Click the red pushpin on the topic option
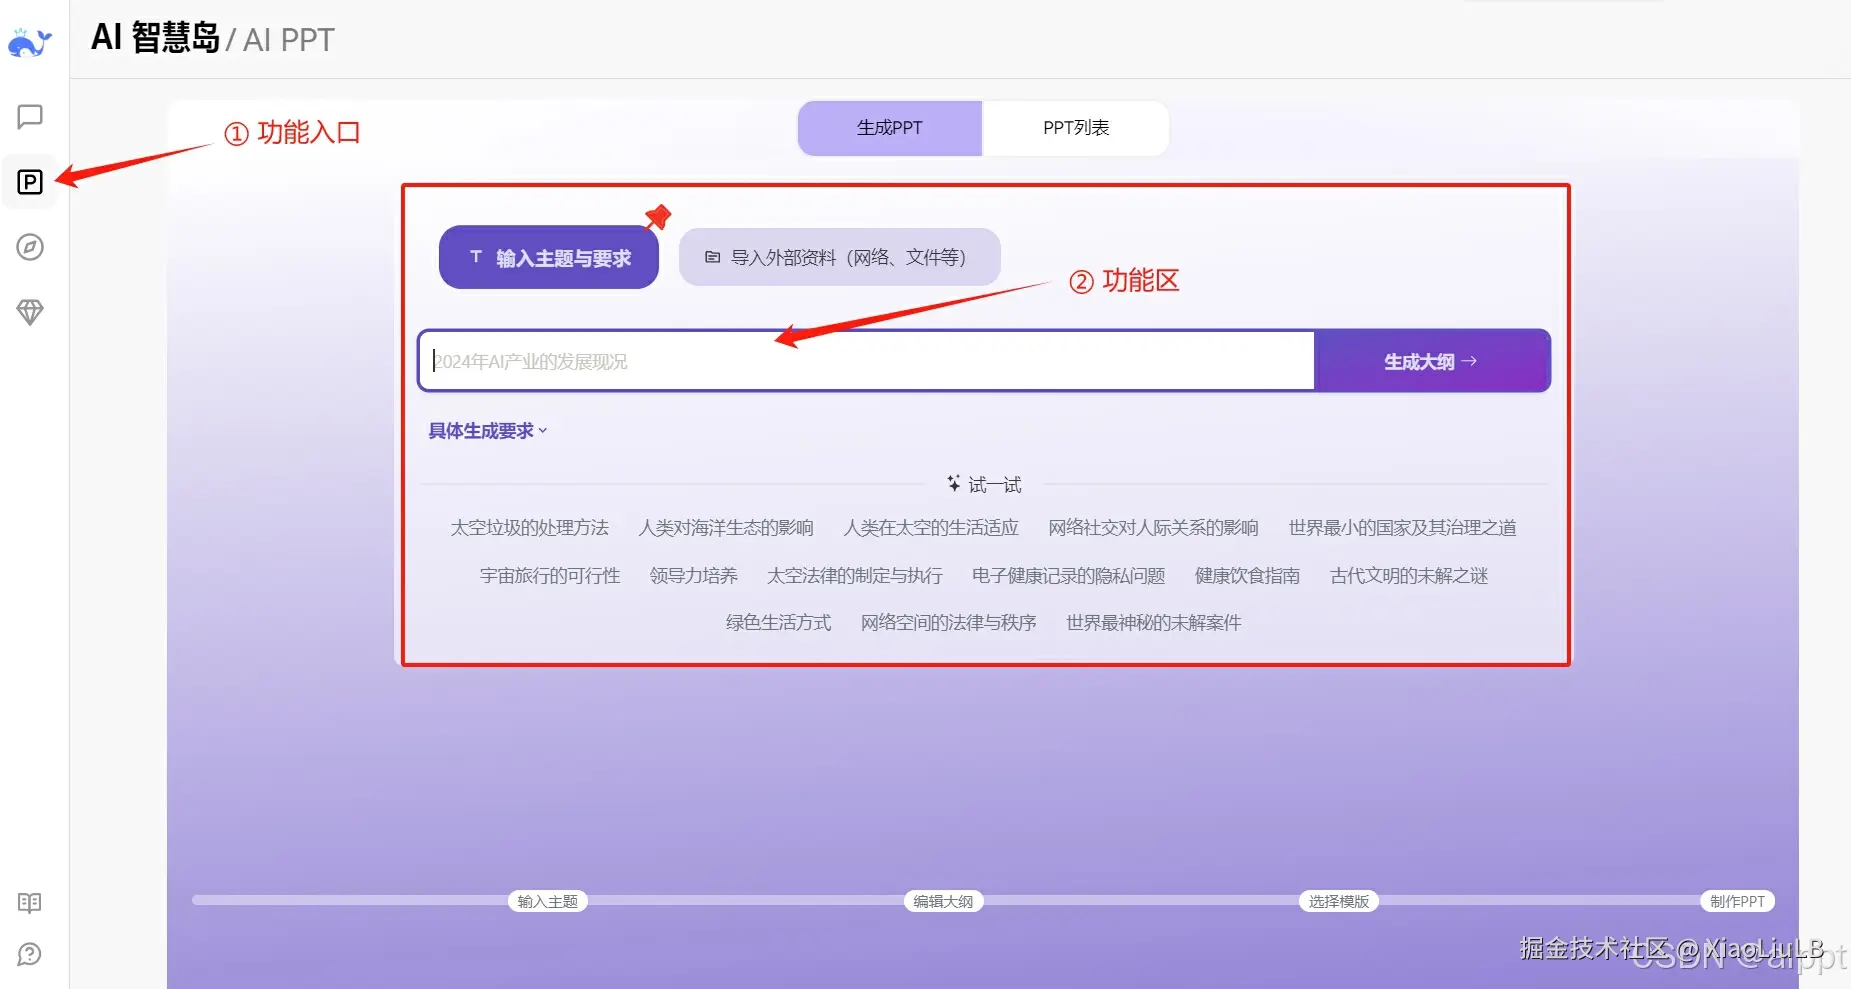 (659, 216)
